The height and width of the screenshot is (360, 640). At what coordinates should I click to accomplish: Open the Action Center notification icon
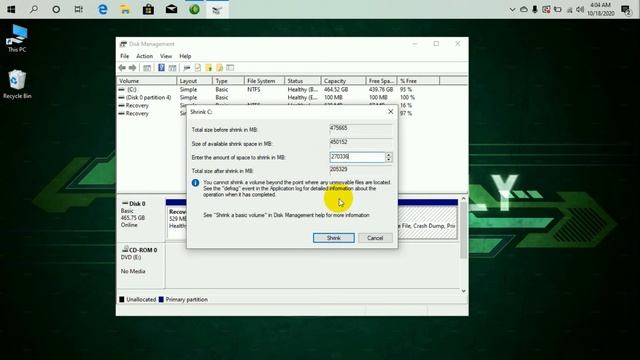point(625,9)
